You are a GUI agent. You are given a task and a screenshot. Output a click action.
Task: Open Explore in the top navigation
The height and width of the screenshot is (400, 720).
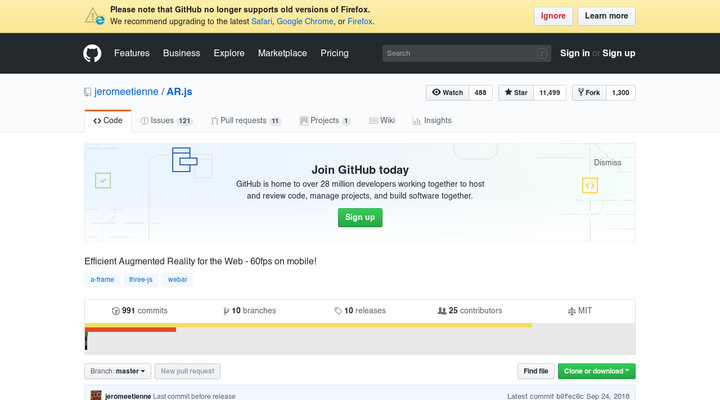(x=229, y=53)
